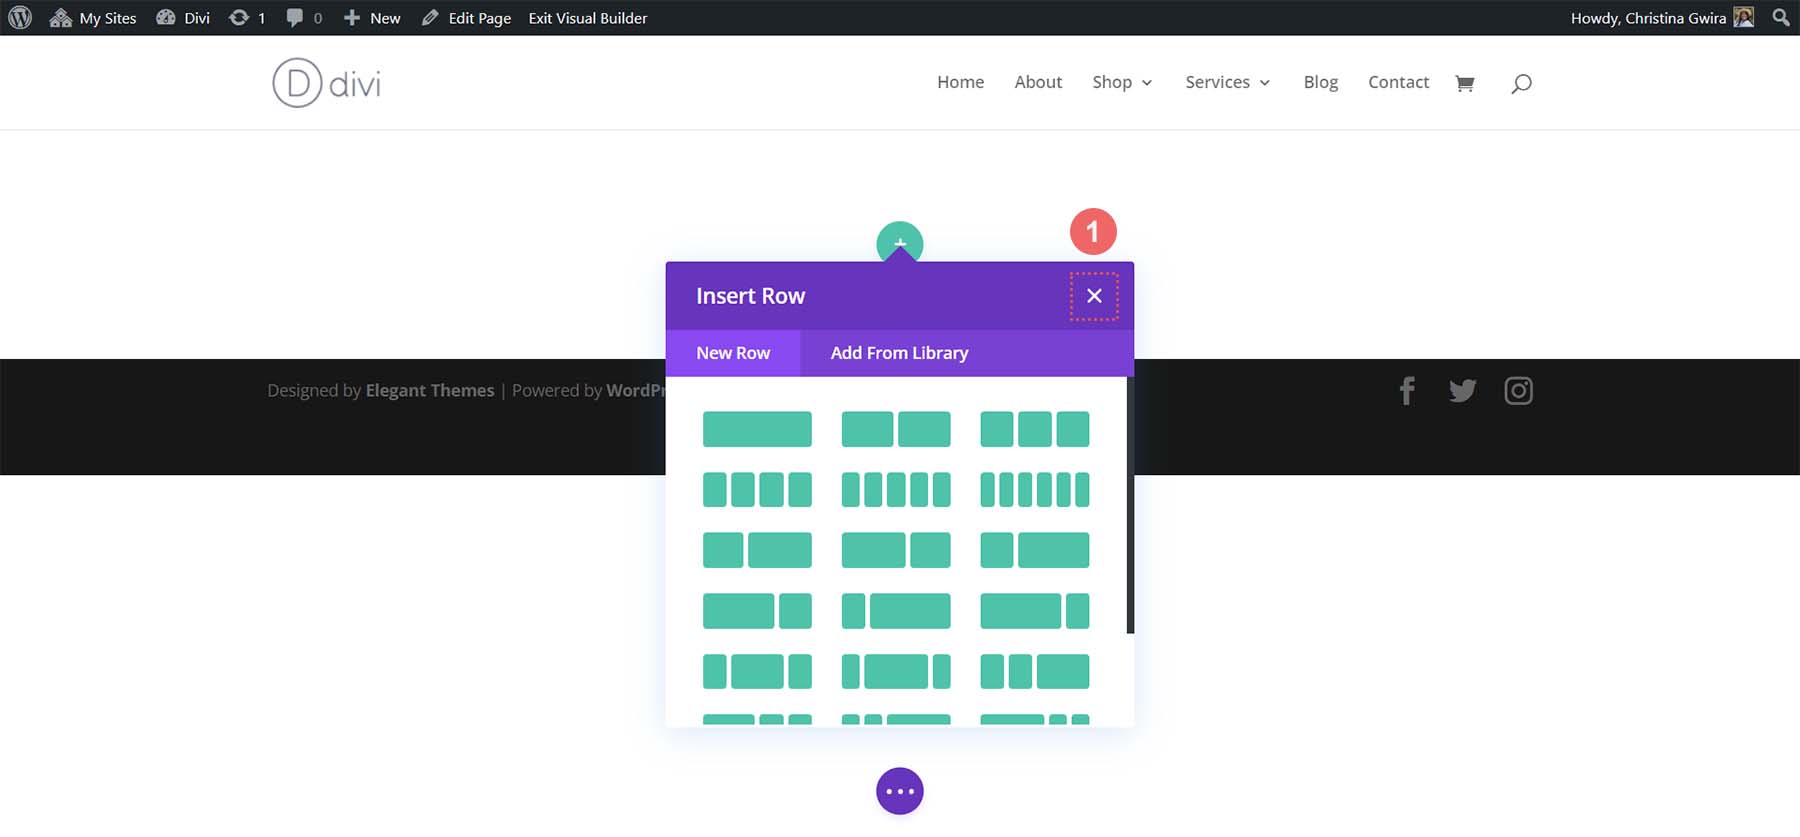The image size is (1800, 837).
Task: Choose the two equal columns layout
Action: point(896,429)
